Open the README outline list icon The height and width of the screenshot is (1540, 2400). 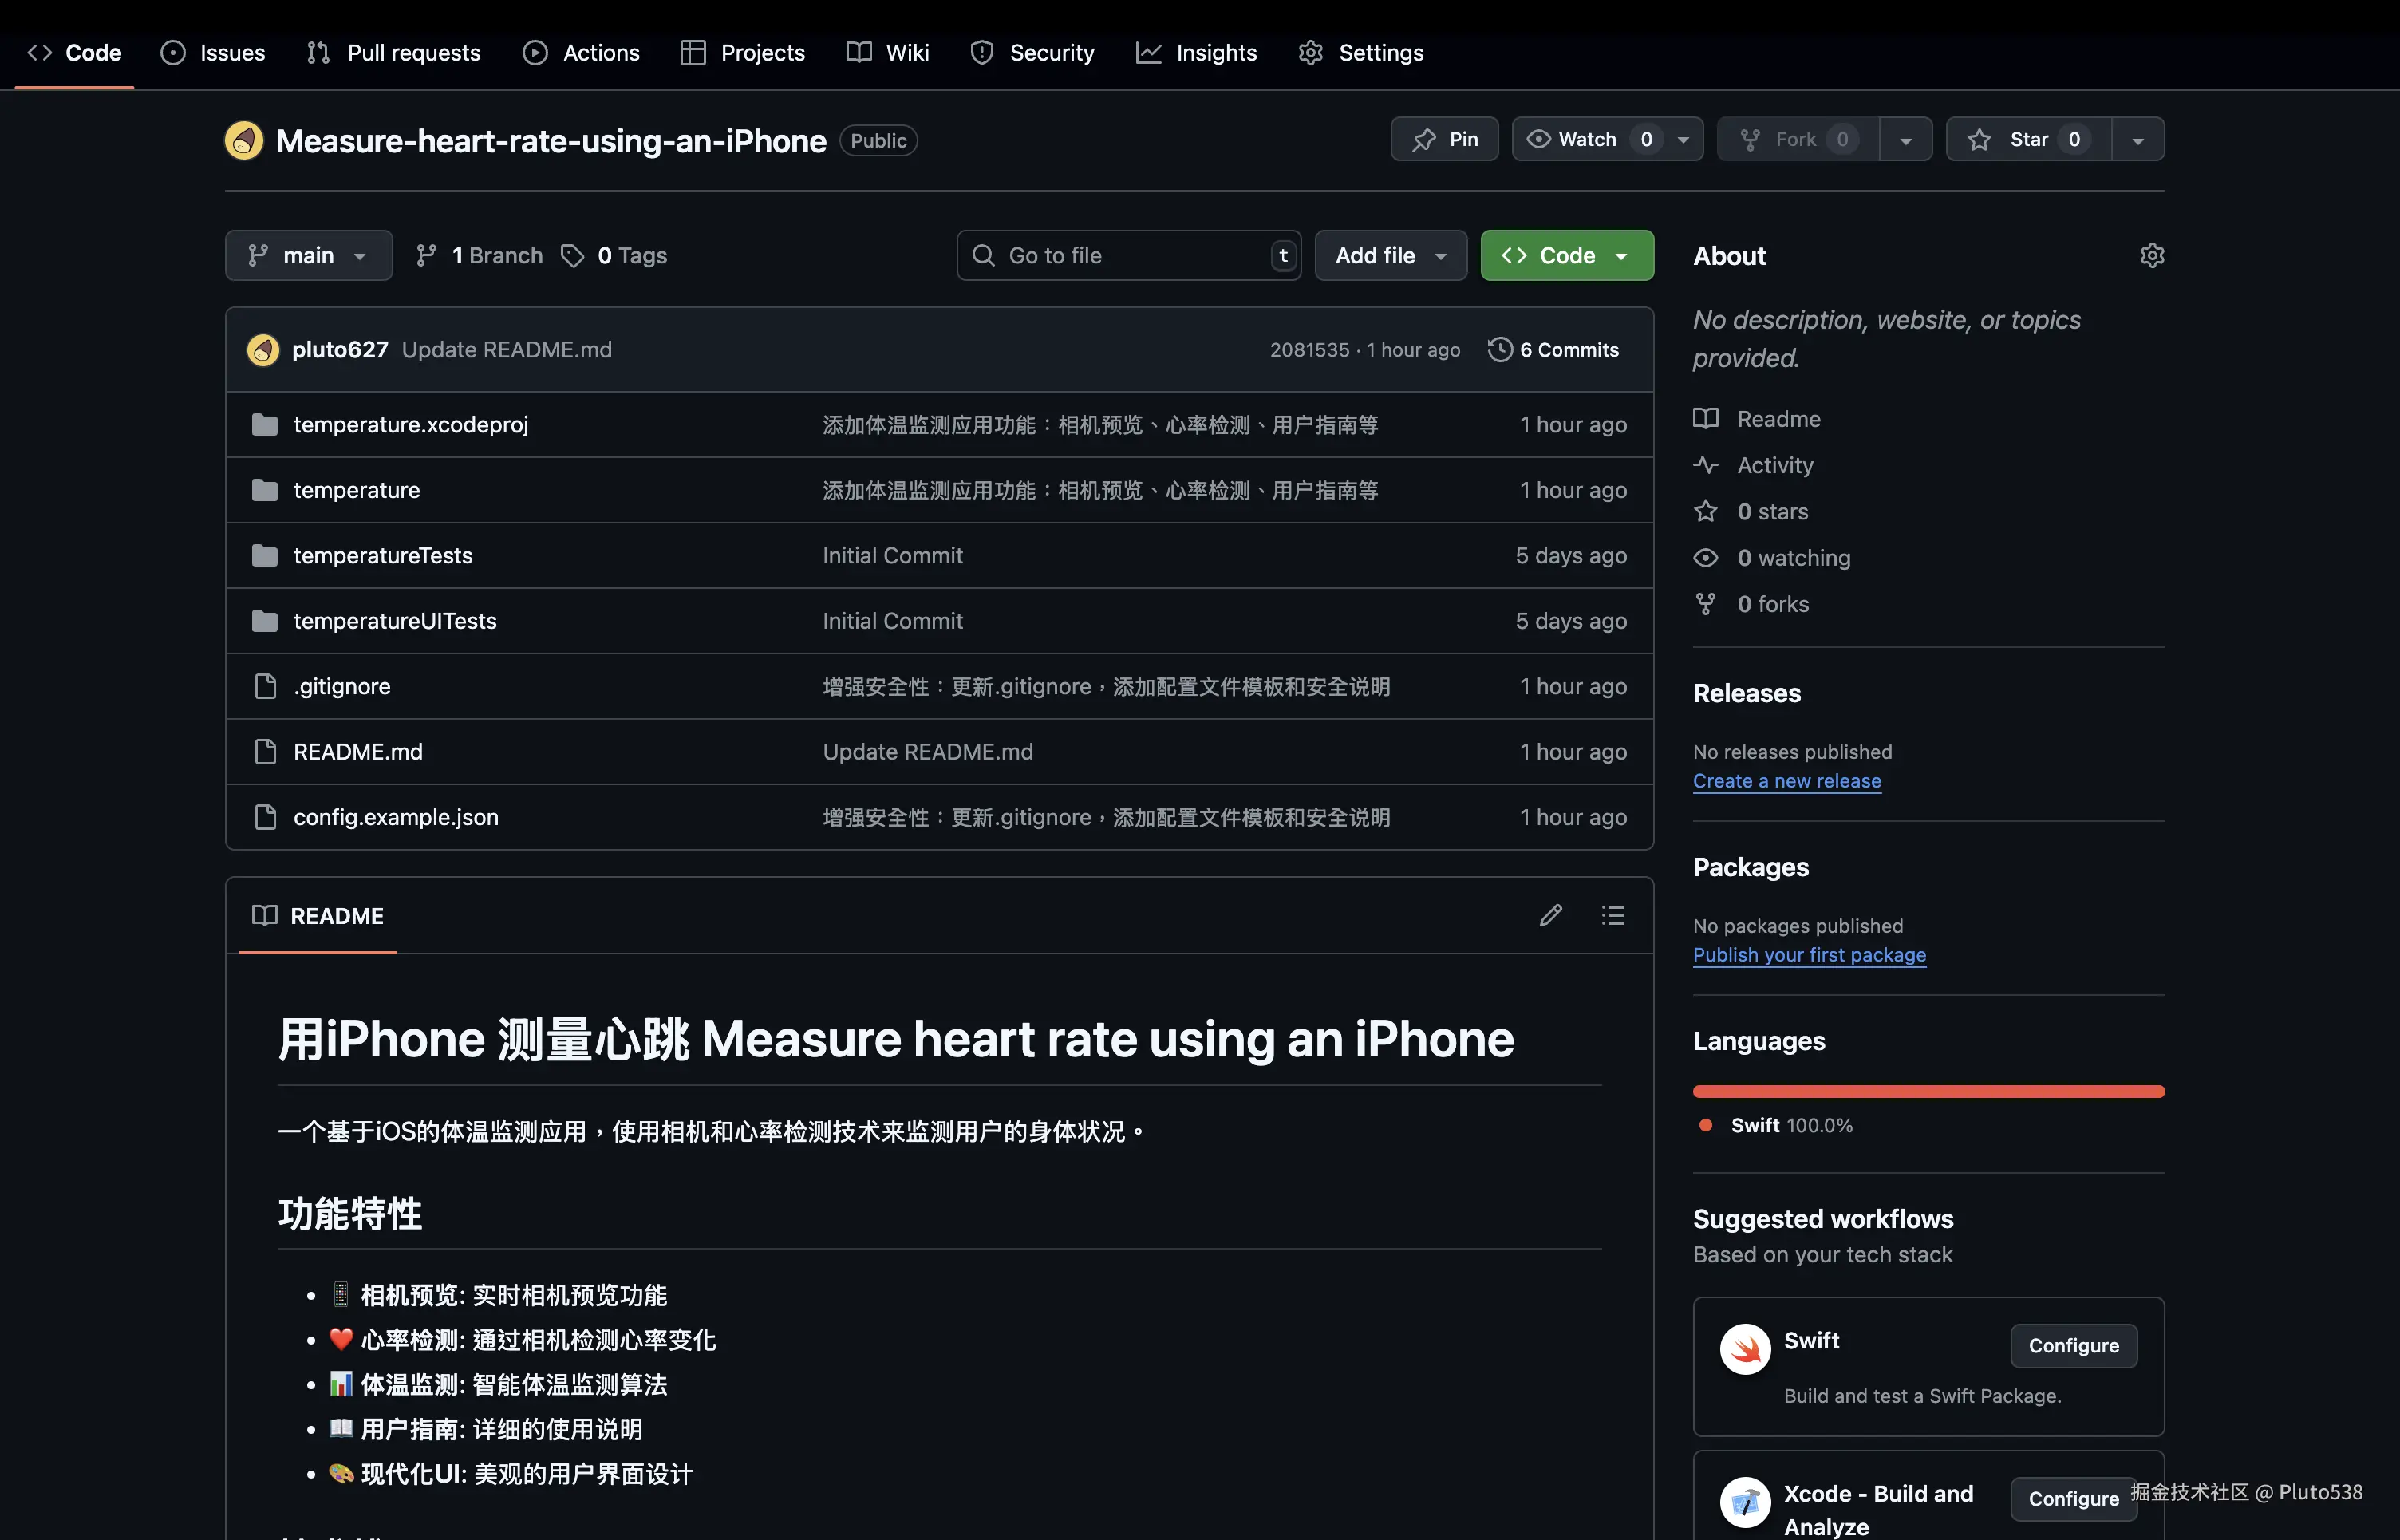click(1612, 915)
